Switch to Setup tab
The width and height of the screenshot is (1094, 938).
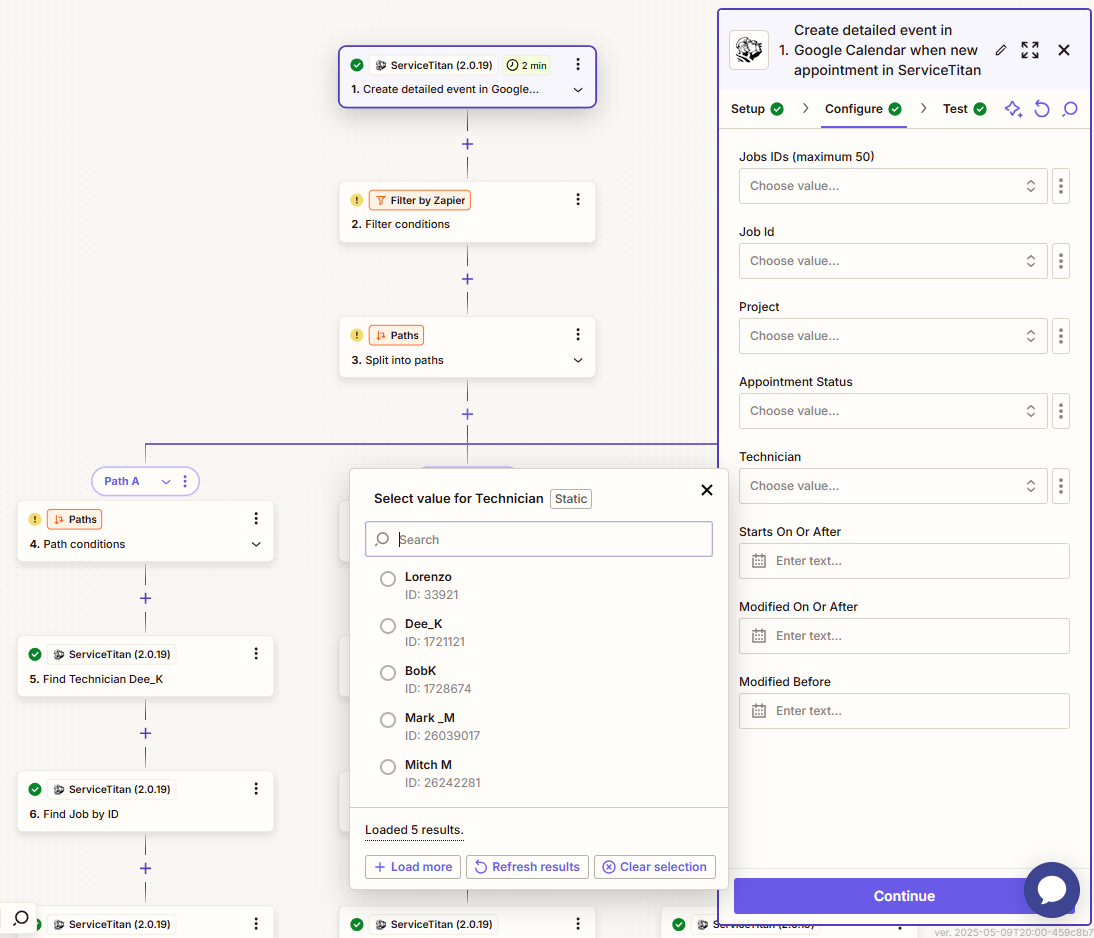click(x=757, y=109)
